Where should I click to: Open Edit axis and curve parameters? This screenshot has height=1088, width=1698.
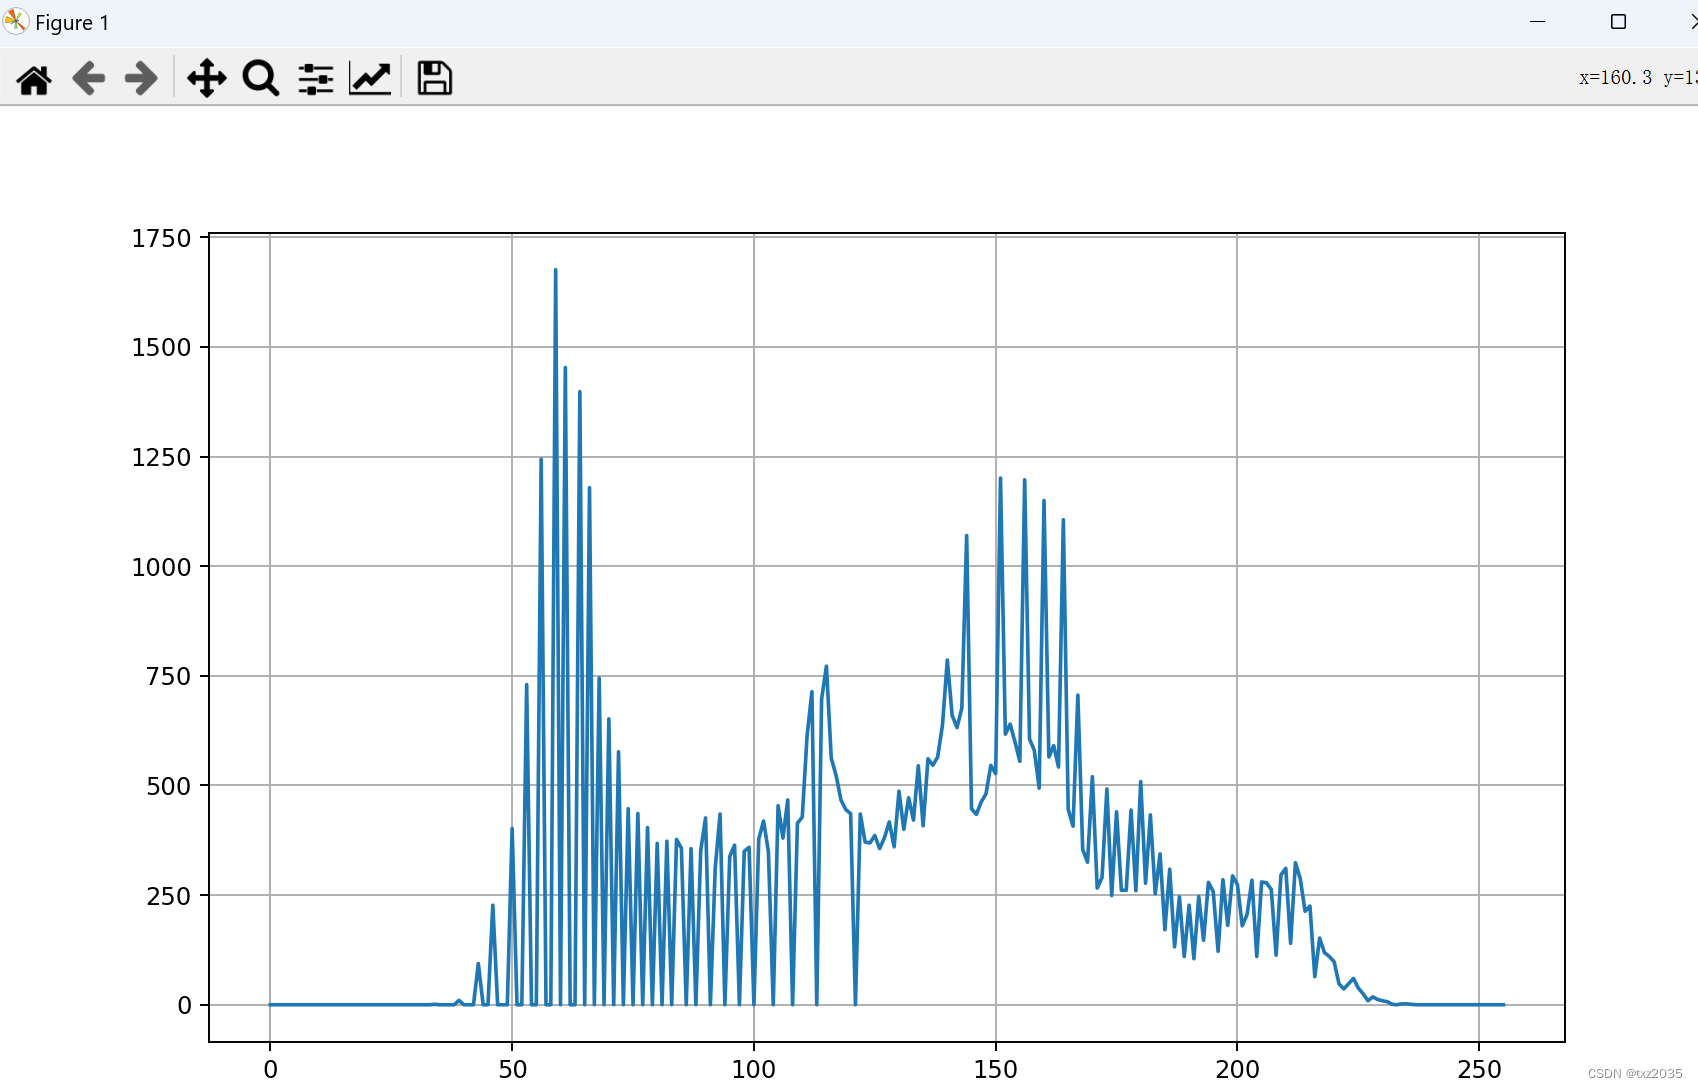pos(370,78)
